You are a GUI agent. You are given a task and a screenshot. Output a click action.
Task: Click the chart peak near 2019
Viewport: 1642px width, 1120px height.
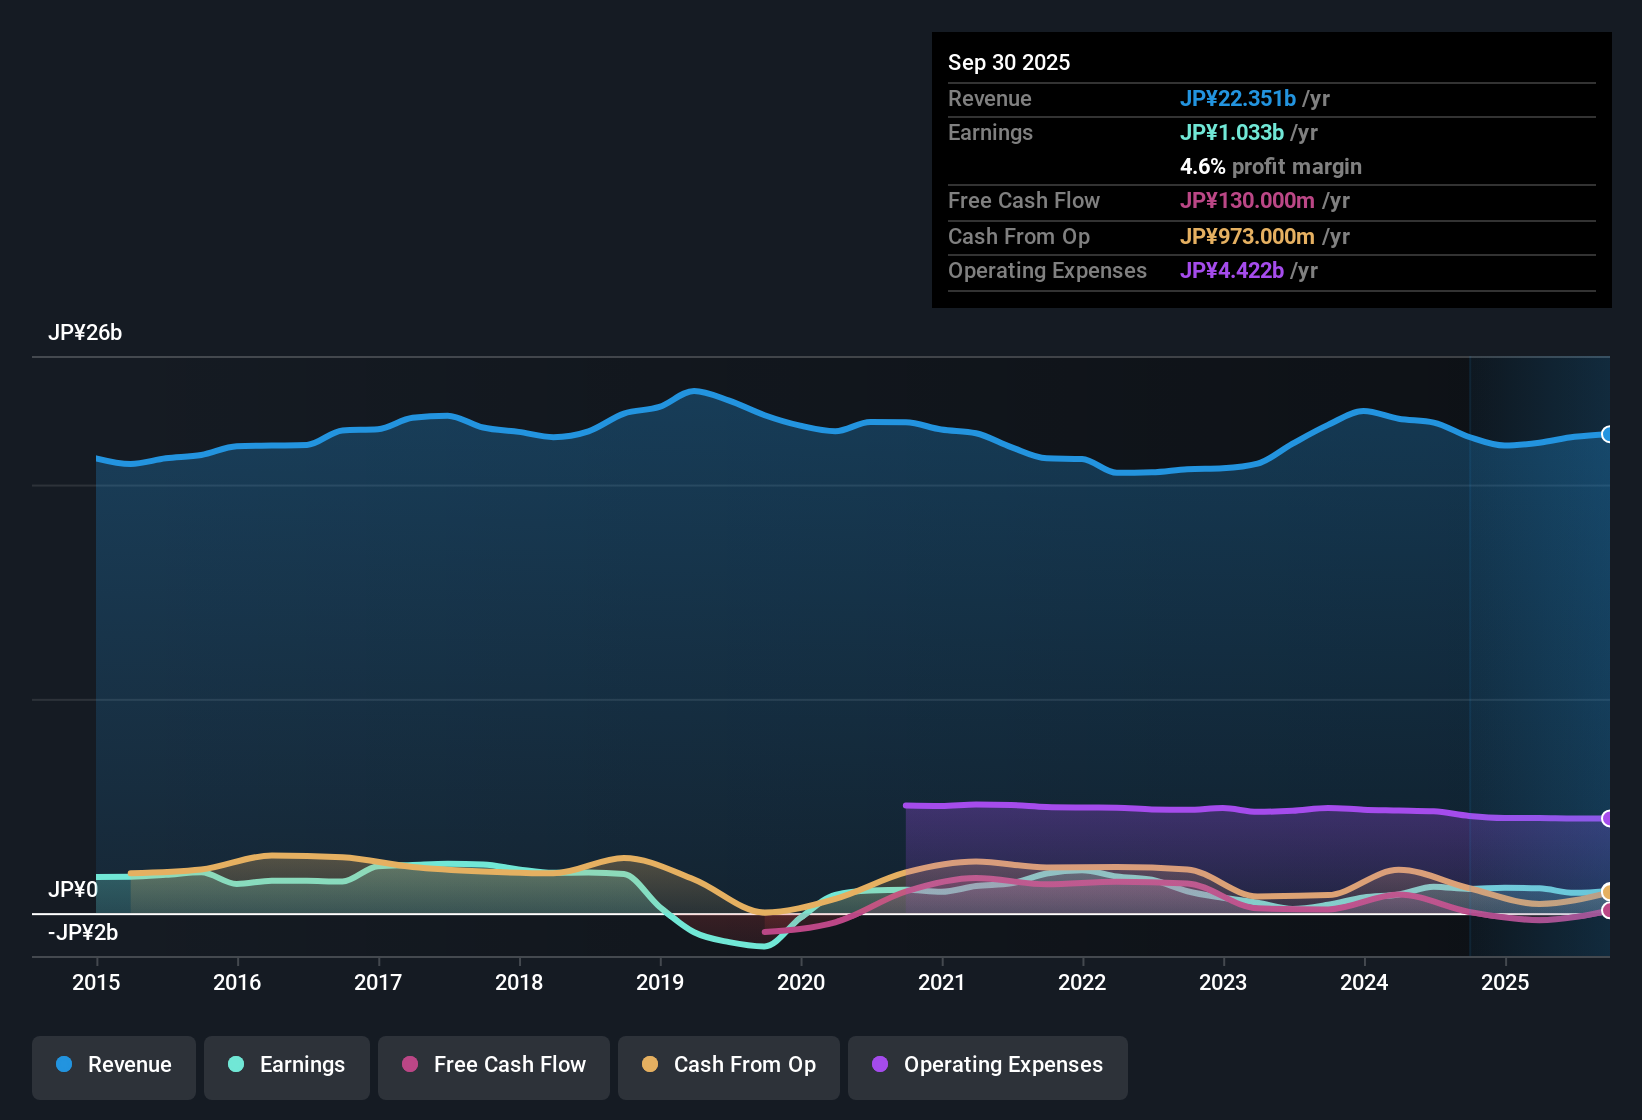[695, 390]
